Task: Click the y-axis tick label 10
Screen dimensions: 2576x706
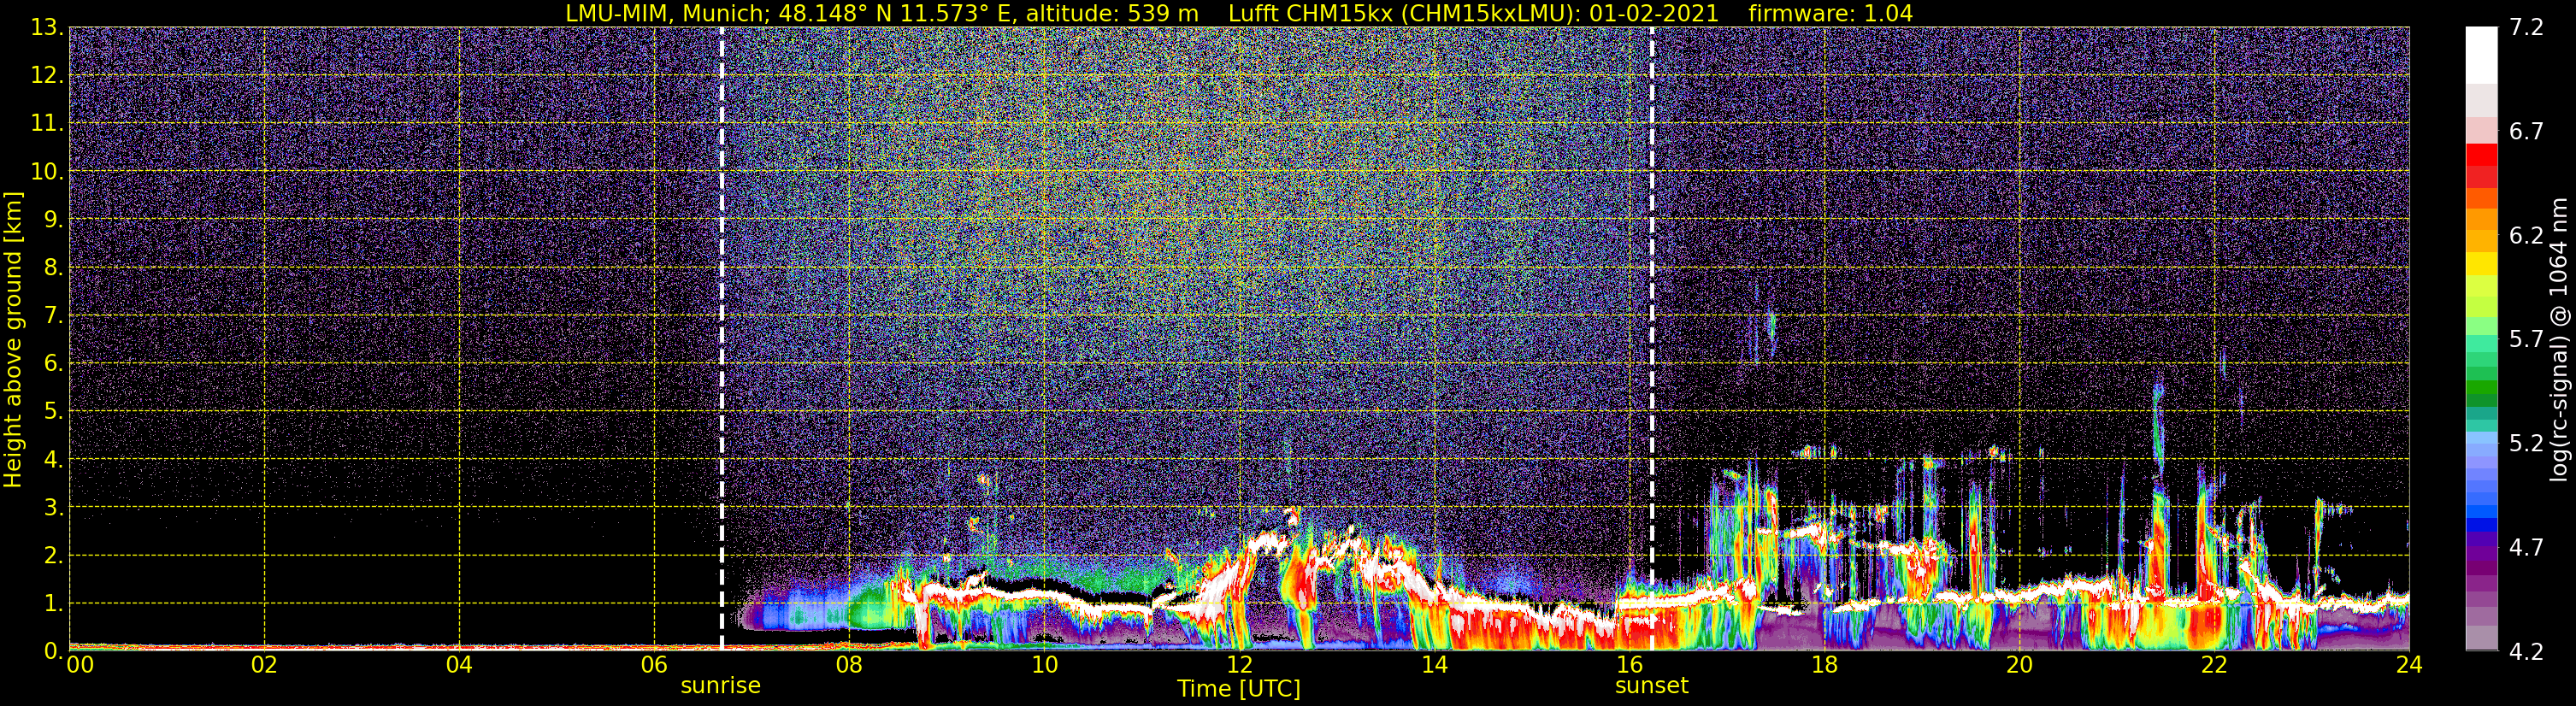Action: [46, 171]
